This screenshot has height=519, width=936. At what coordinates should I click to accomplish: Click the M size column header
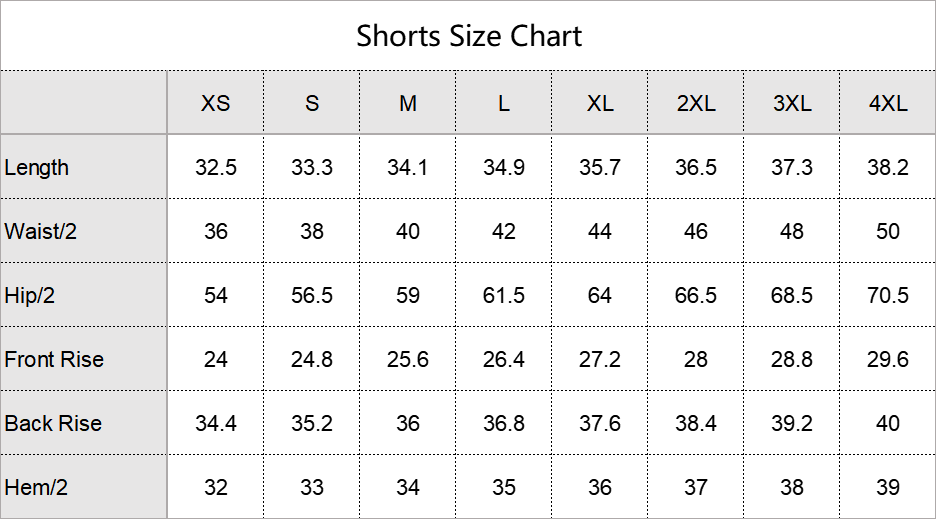(408, 104)
